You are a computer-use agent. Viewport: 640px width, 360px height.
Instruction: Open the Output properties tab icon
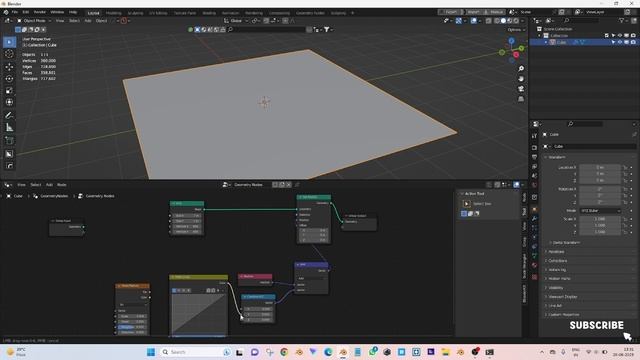534,157
